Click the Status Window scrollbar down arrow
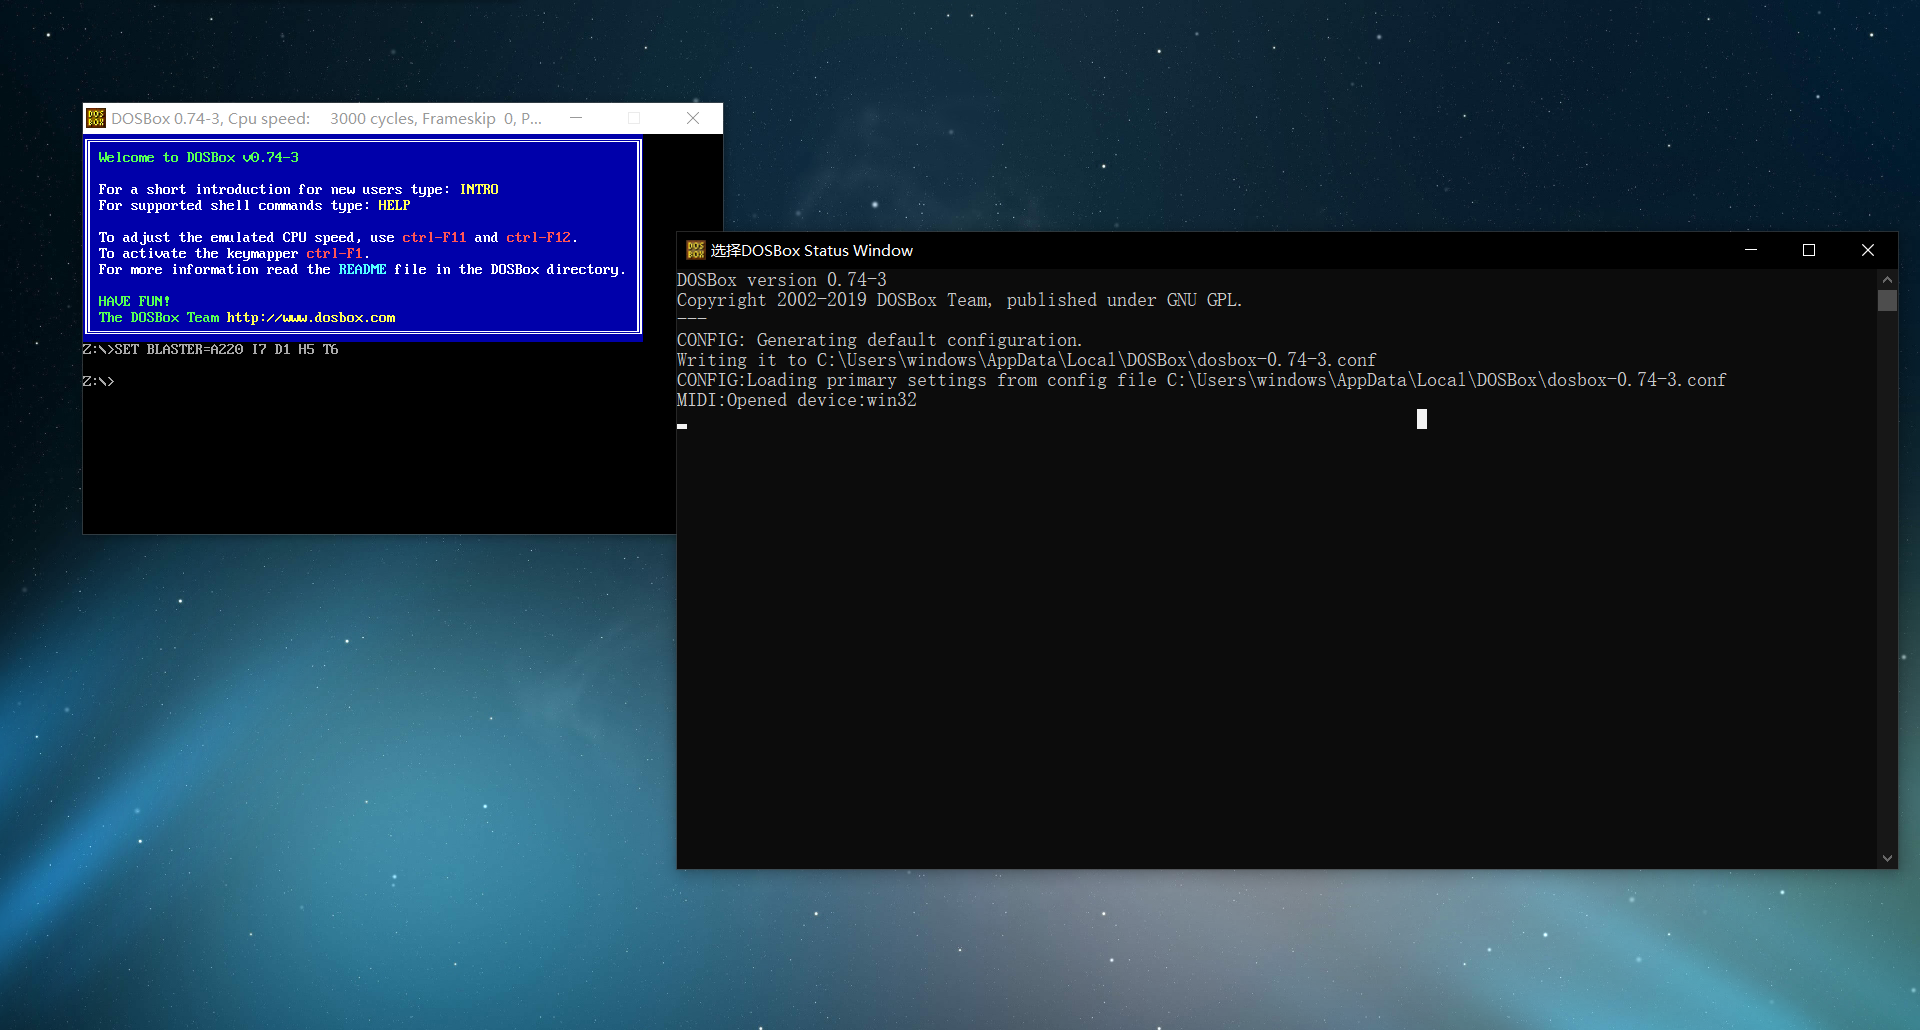This screenshot has width=1920, height=1030. click(1887, 858)
